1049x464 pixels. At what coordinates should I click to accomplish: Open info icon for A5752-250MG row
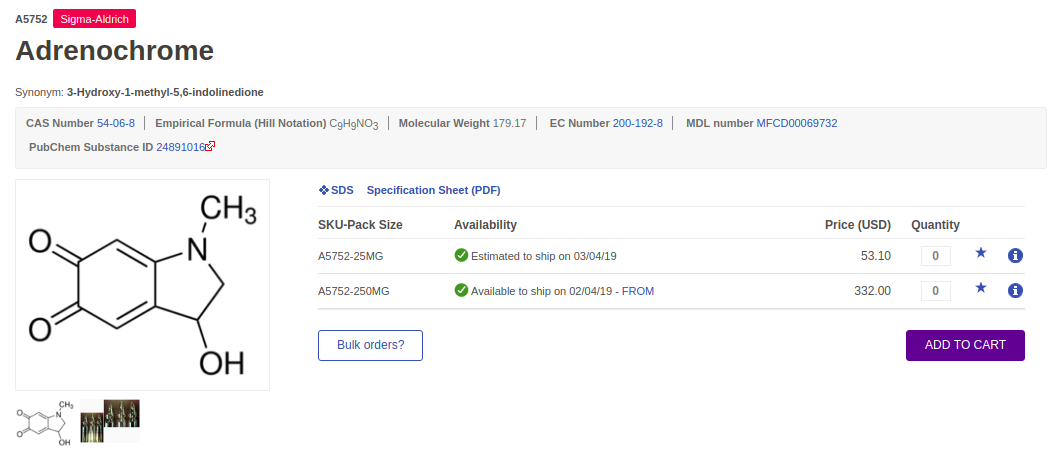pyautogui.click(x=1015, y=291)
